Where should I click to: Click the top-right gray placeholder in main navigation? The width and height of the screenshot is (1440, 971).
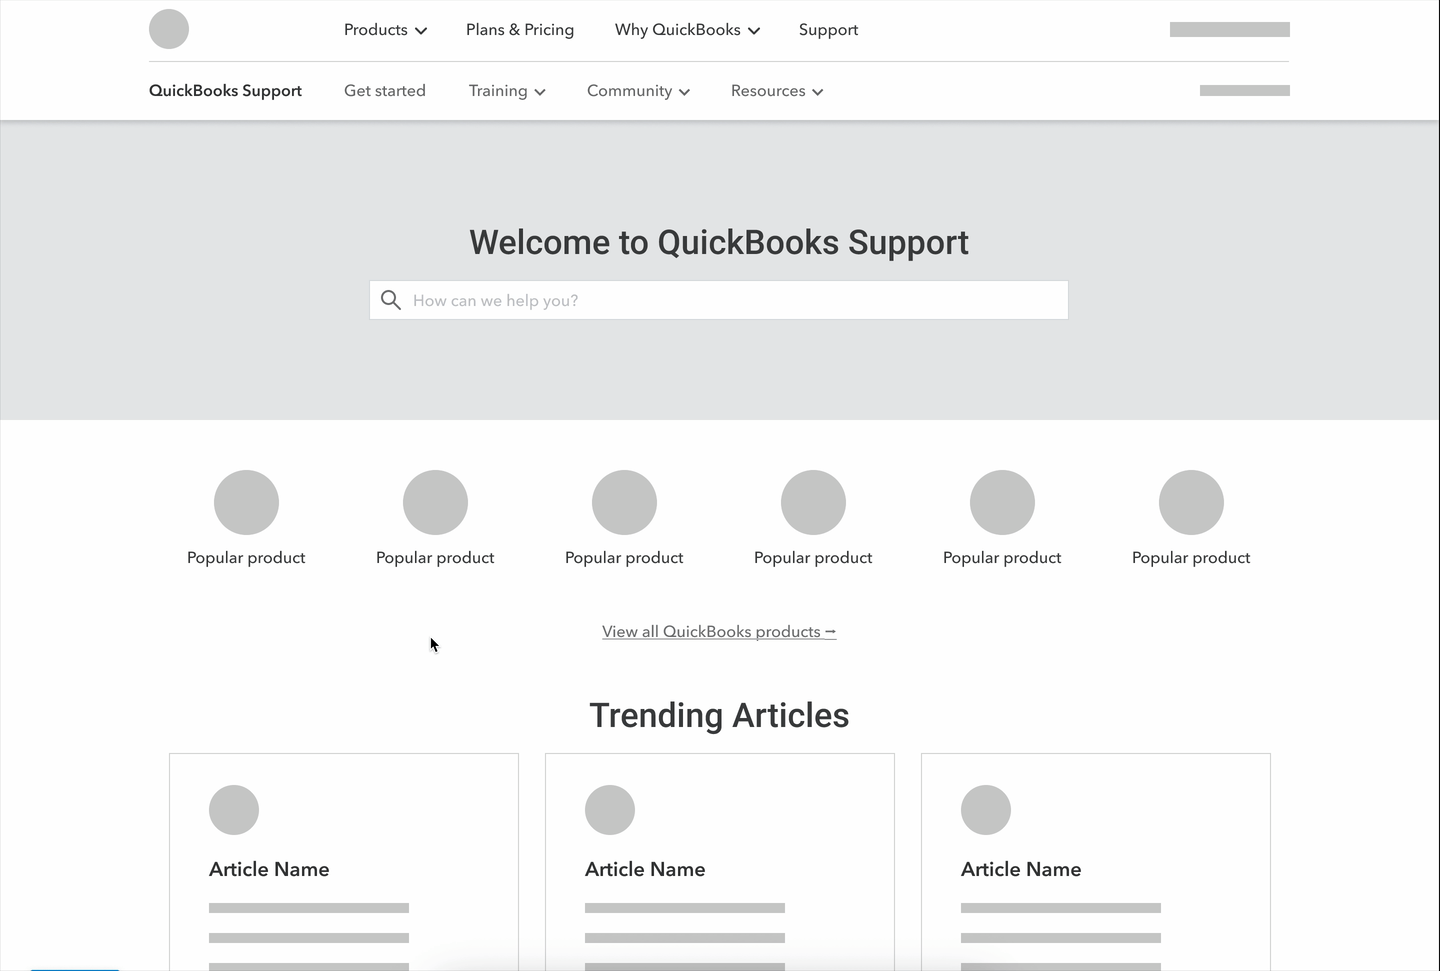(x=1230, y=30)
